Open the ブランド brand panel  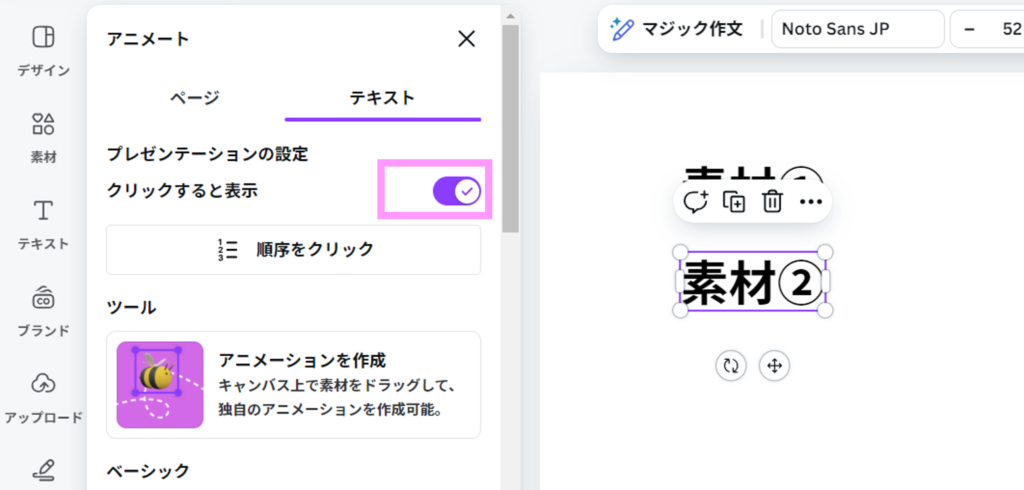point(43,309)
